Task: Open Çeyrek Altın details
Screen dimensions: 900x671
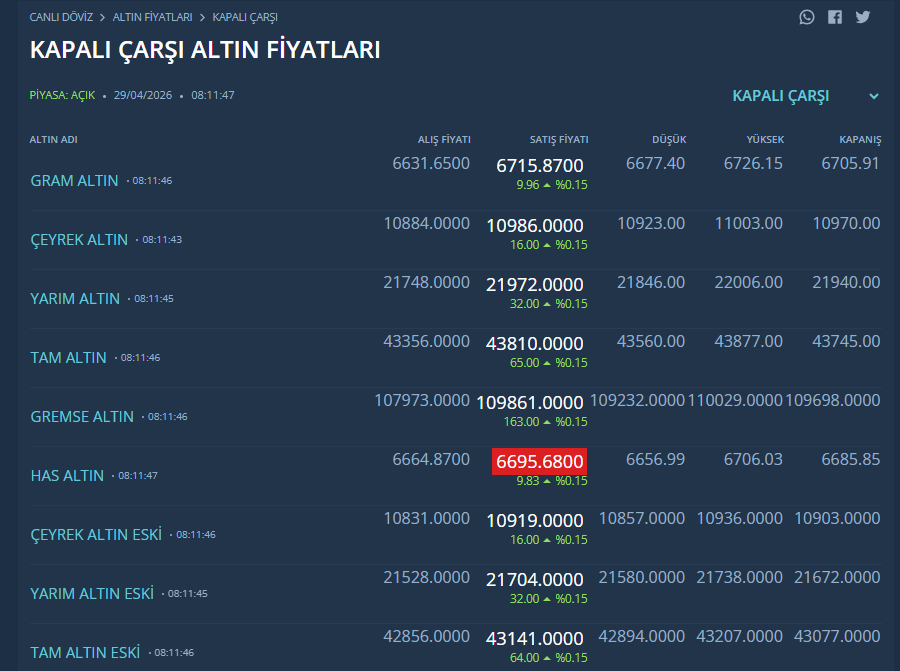Action: tap(80, 240)
